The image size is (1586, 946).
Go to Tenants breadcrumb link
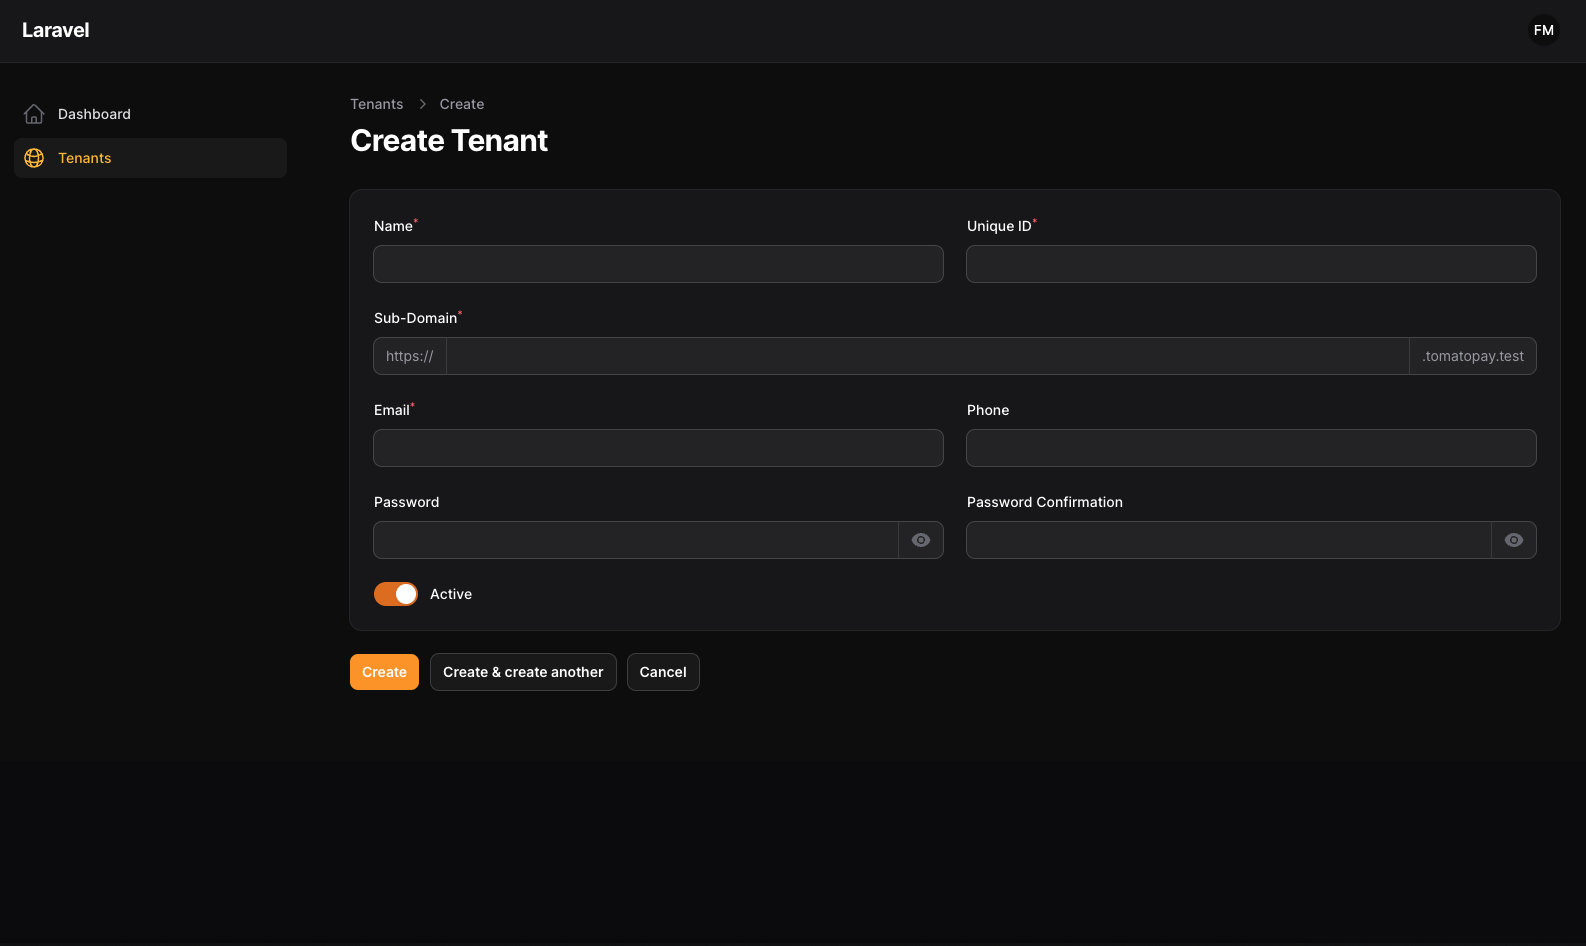tap(376, 104)
